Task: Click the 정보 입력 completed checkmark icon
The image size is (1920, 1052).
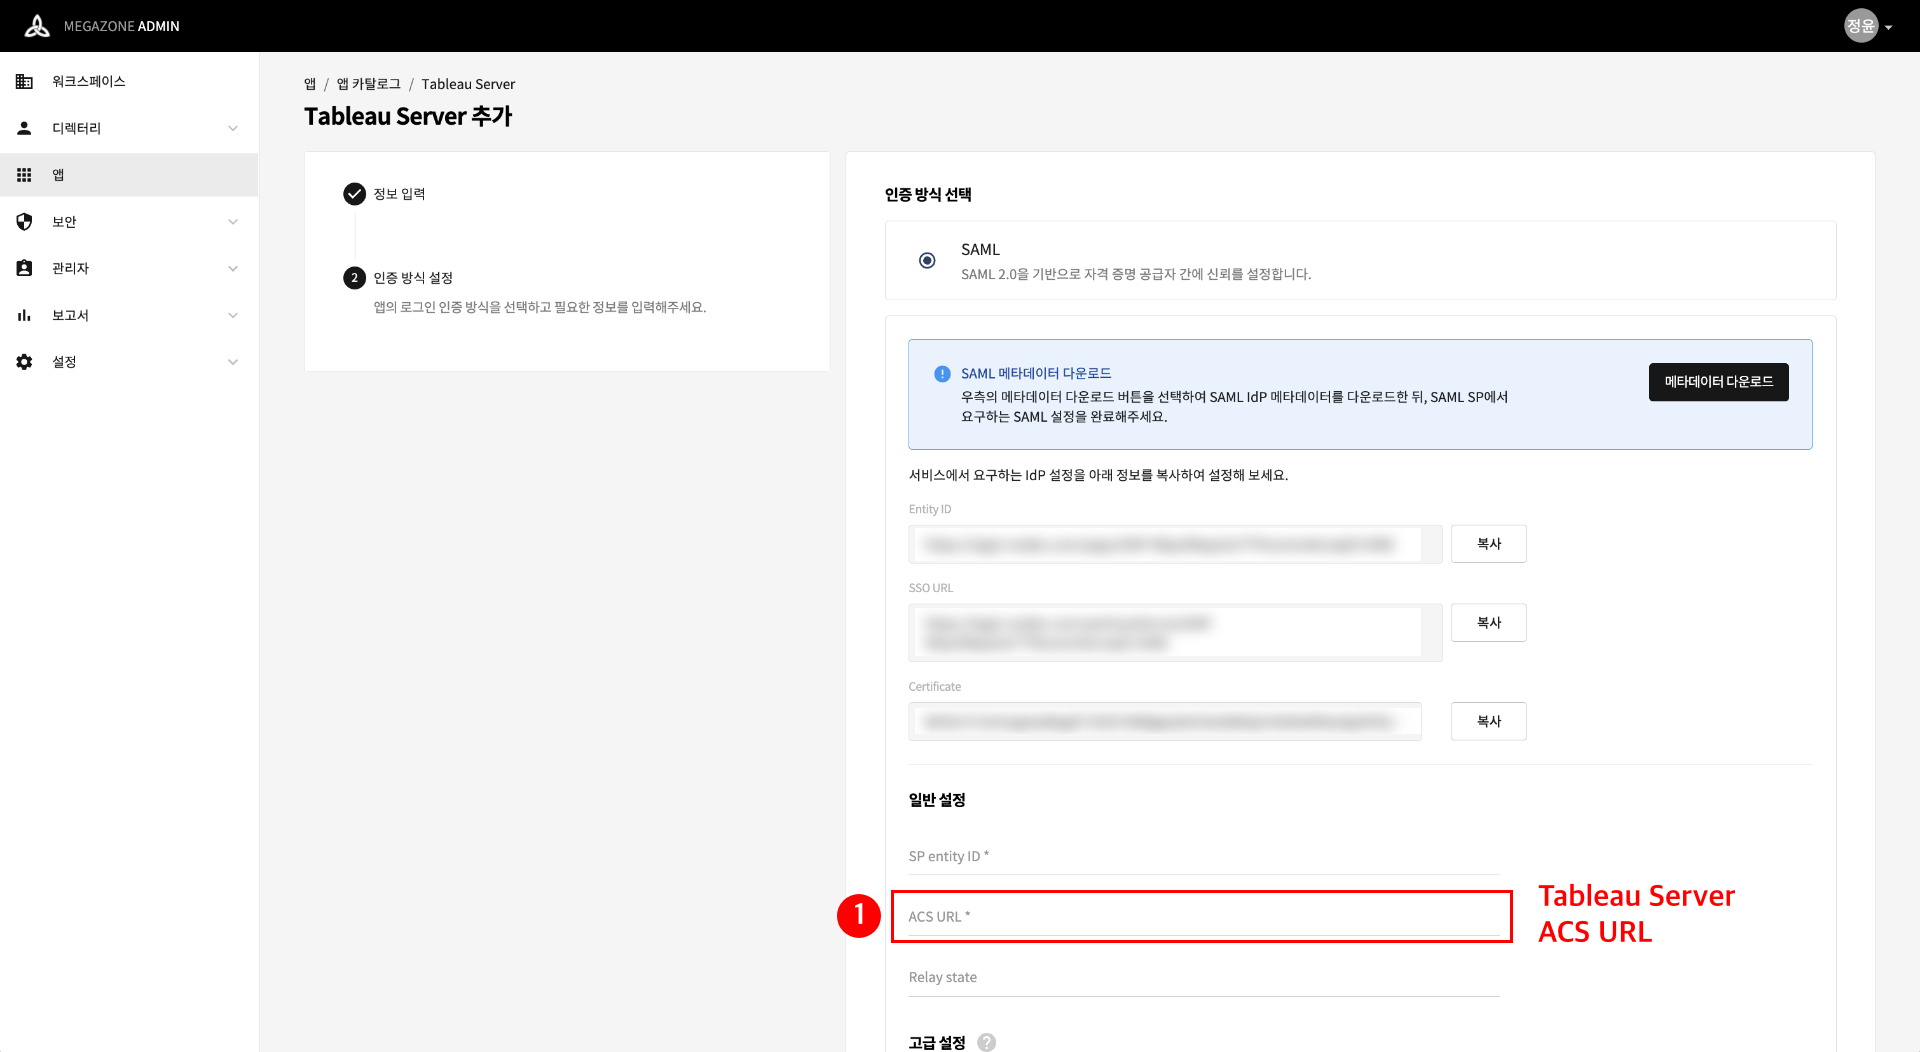Action: pos(354,194)
